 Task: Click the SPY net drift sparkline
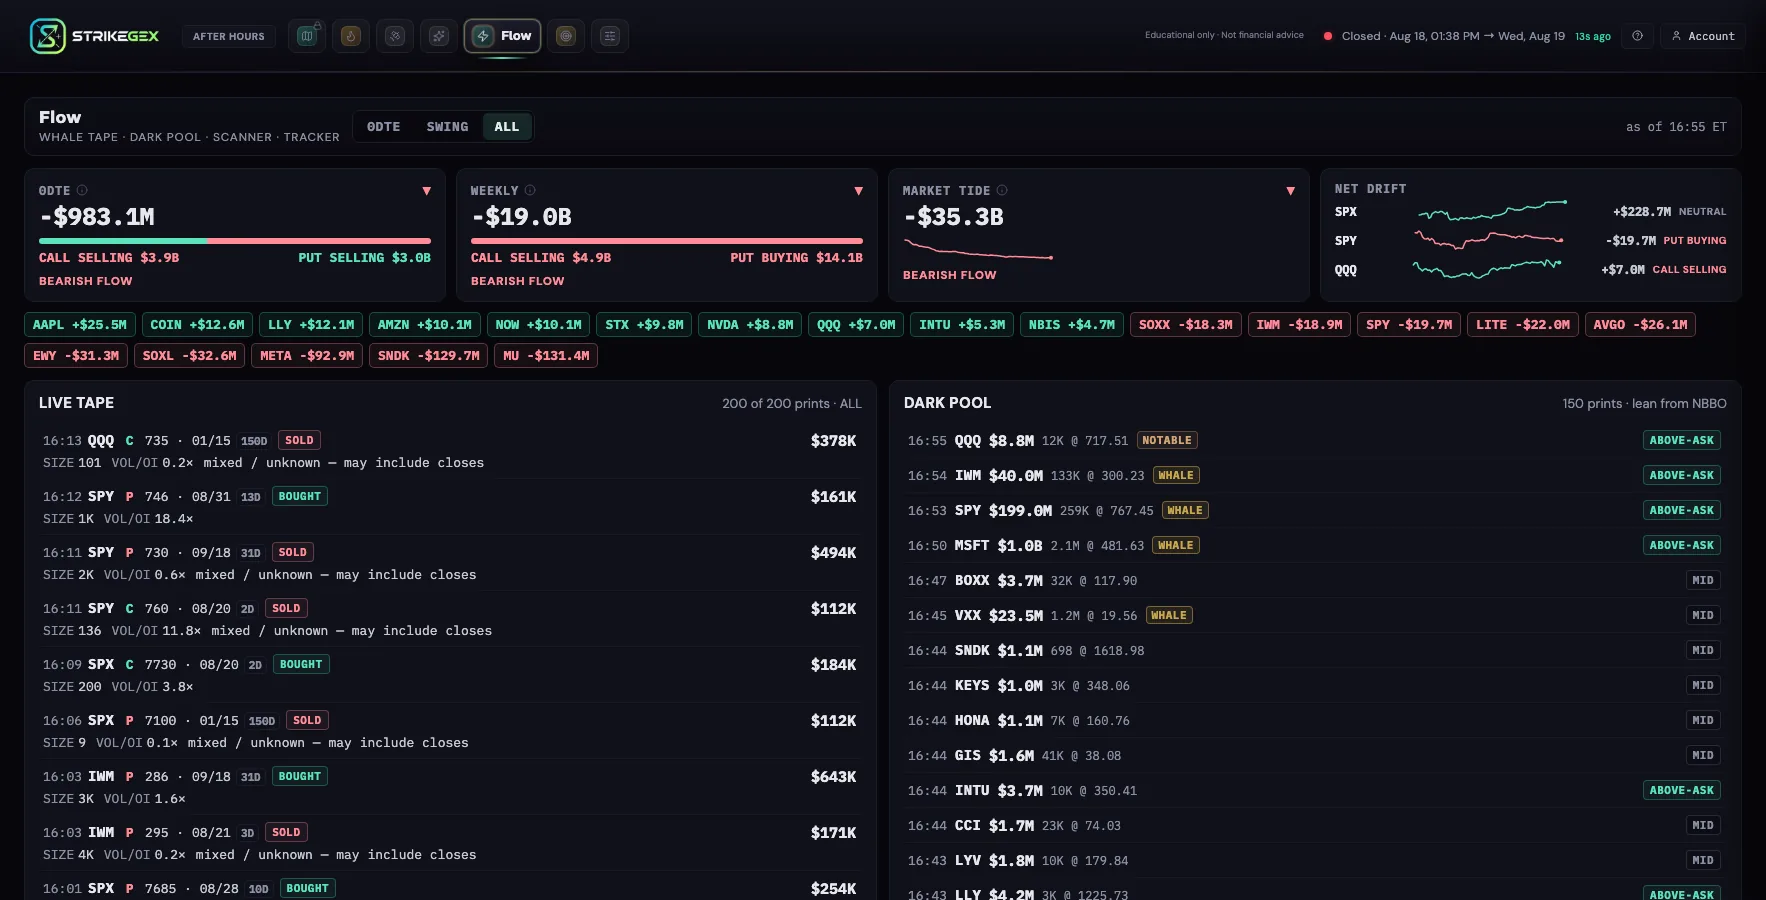click(x=1488, y=240)
